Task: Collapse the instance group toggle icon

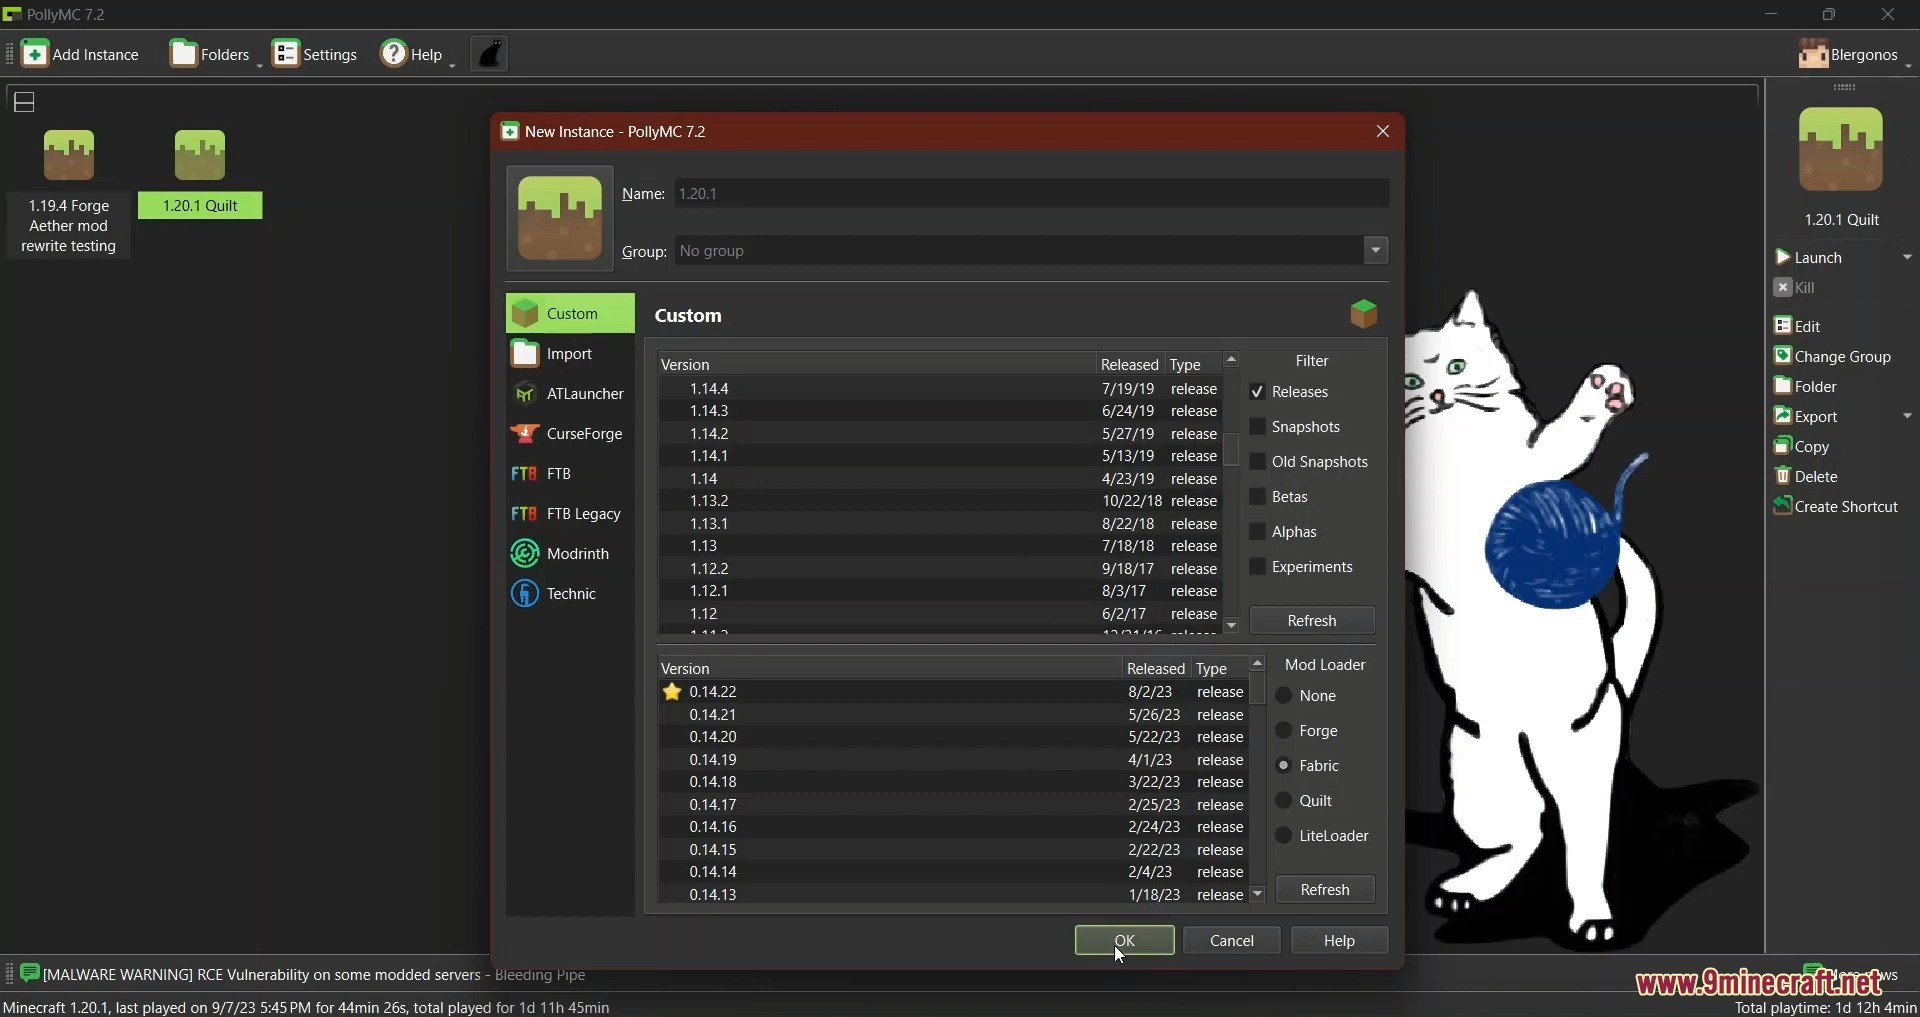Action: (x=25, y=102)
